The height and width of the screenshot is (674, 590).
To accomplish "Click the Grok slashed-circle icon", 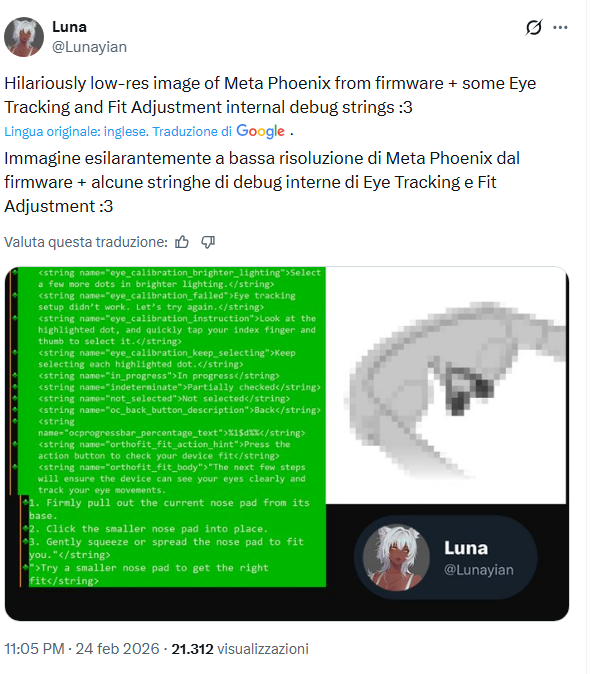I will click(534, 28).
